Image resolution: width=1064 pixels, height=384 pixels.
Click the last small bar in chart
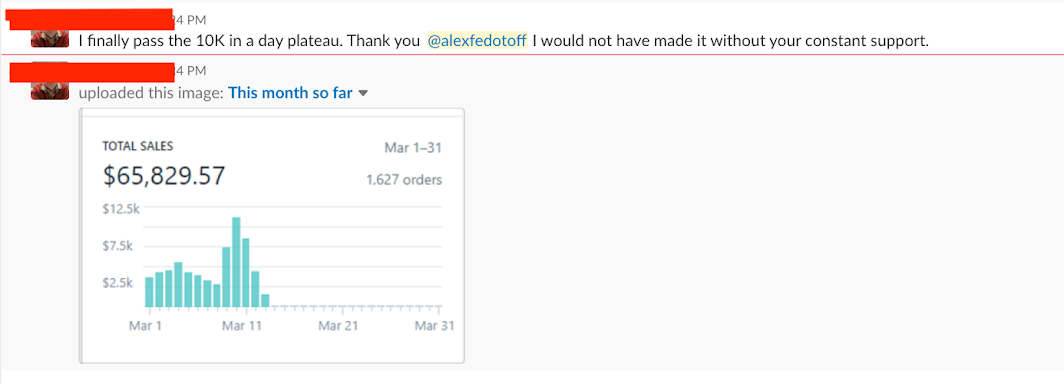[x=265, y=301]
